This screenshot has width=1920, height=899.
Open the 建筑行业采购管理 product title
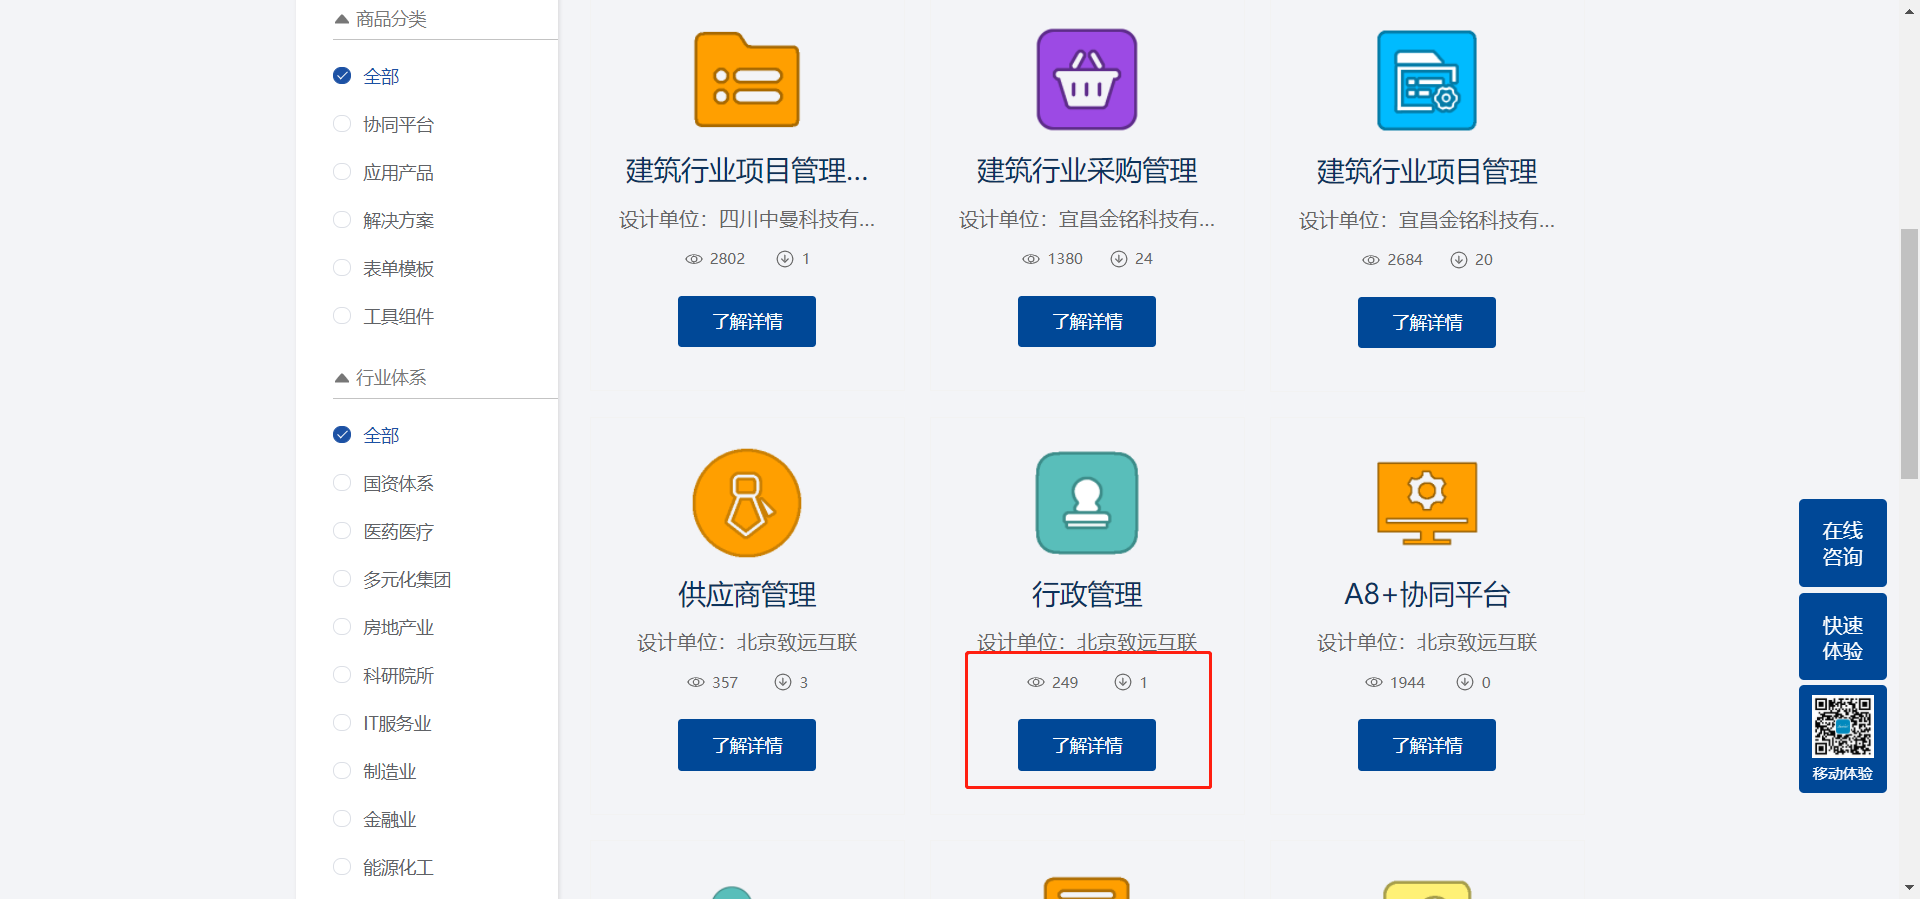pyautogui.click(x=1087, y=171)
